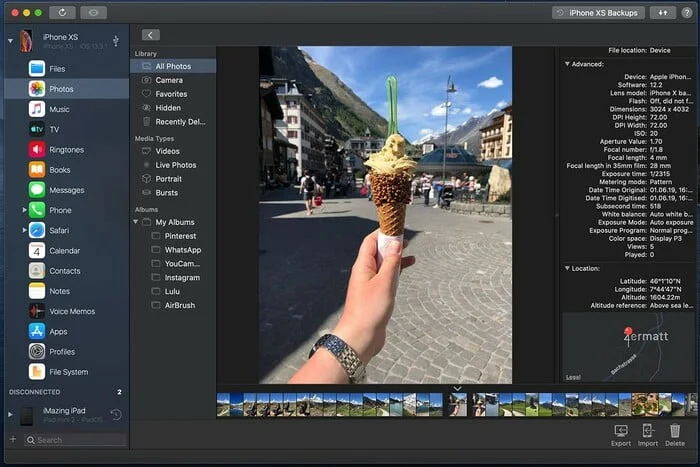The image size is (700, 467).
Task: Collapse the My Albums folder
Action: pyautogui.click(x=136, y=222)
